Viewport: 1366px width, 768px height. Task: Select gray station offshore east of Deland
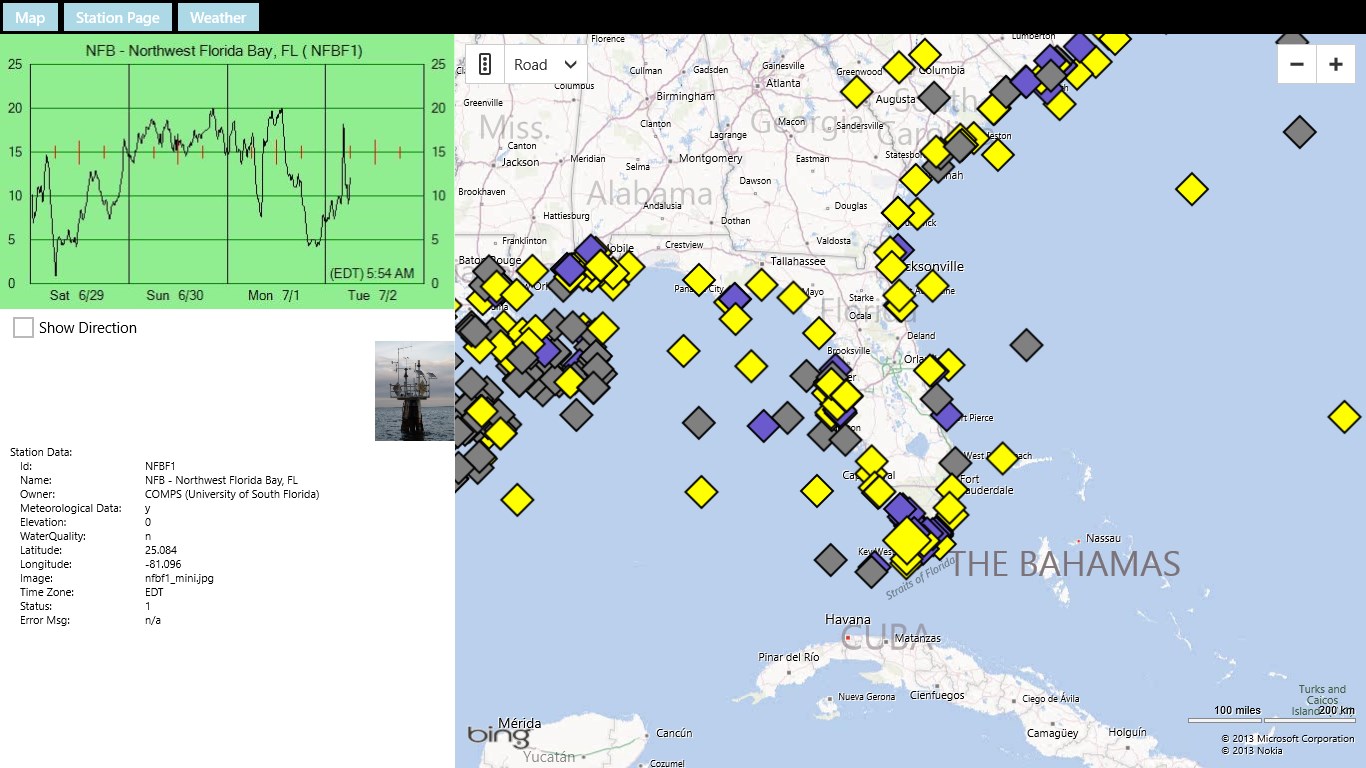coord(1026,345)
